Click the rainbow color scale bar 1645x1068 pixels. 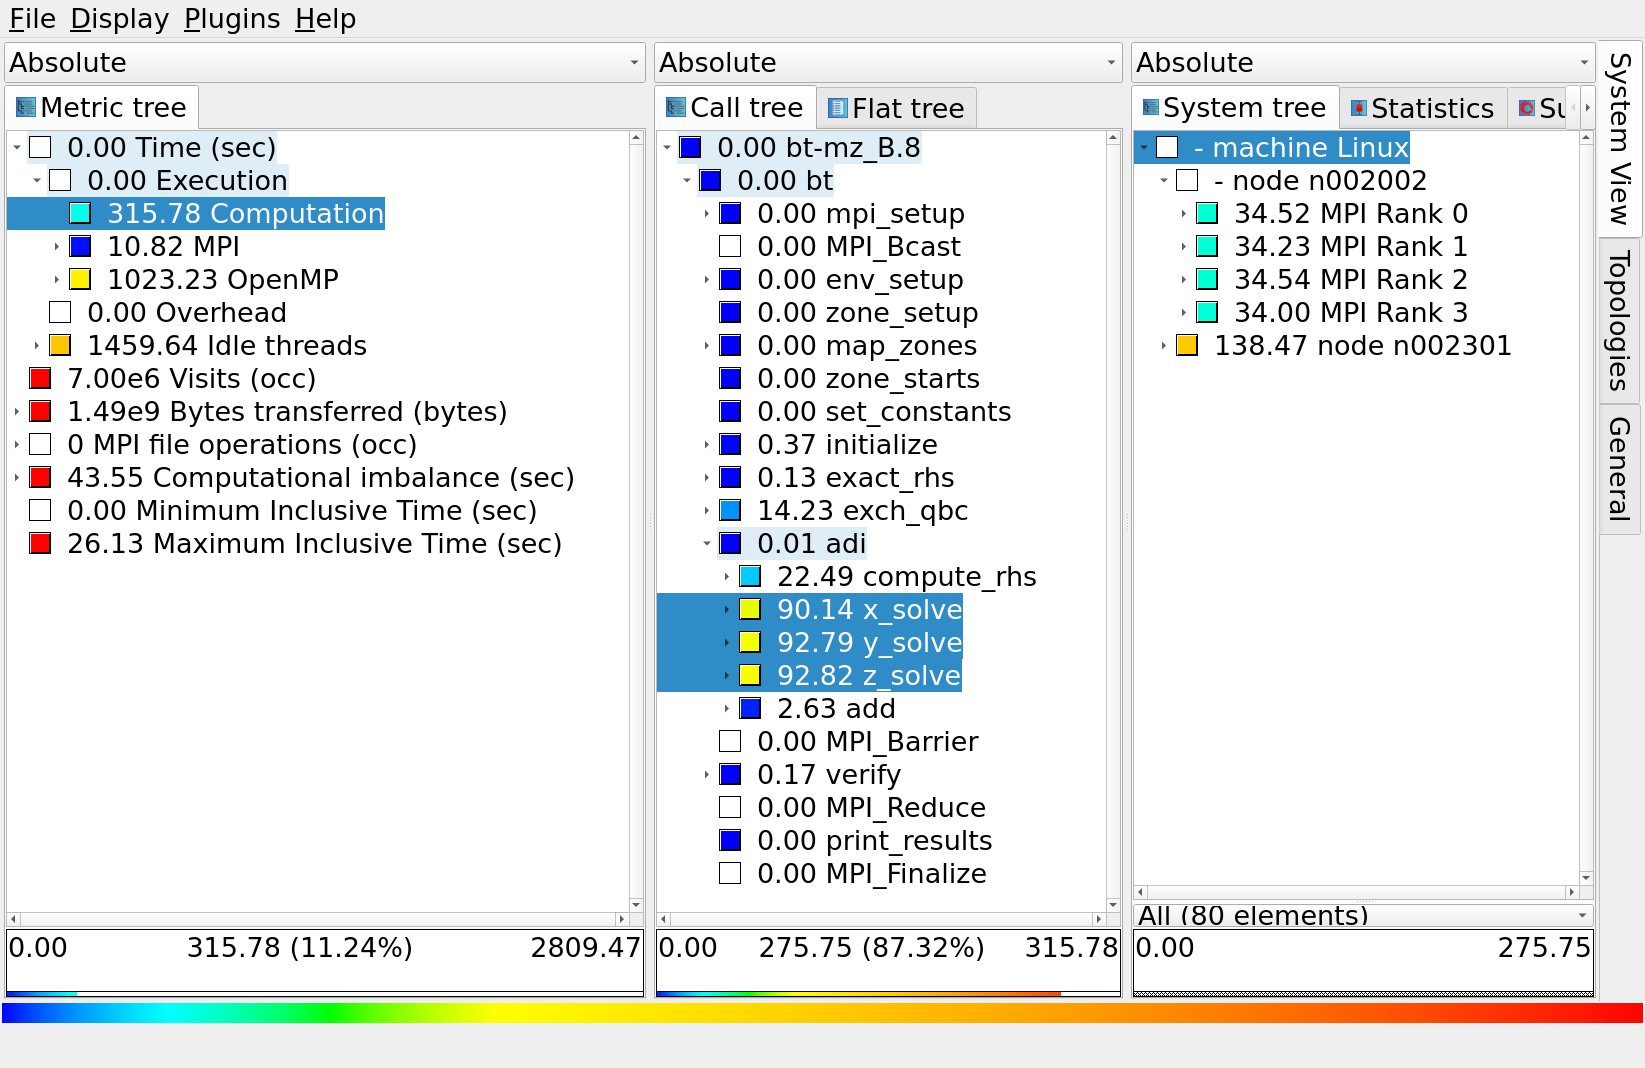(820, 1013)
